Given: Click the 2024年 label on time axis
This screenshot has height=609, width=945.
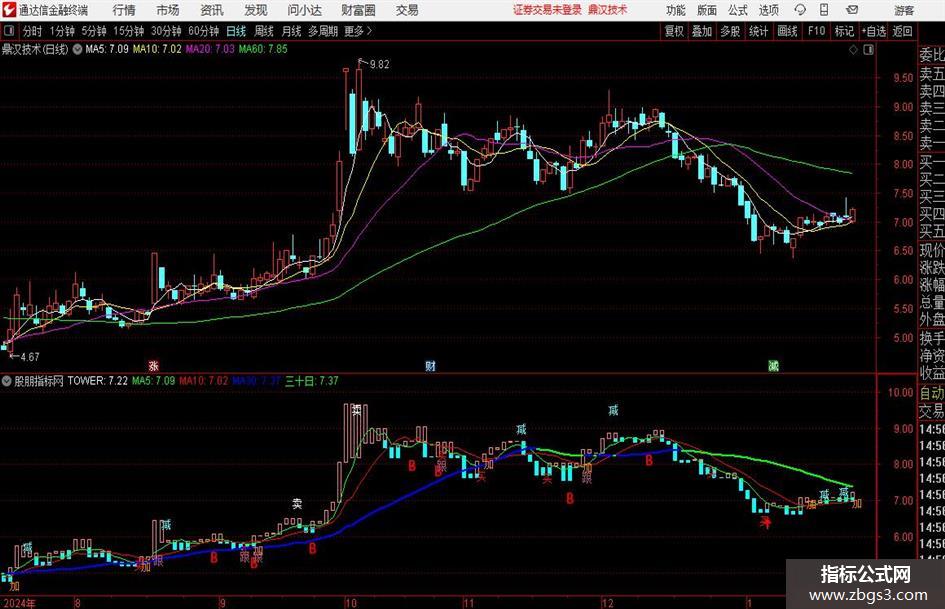Looking at the screenshot, I should pos(19,602).
